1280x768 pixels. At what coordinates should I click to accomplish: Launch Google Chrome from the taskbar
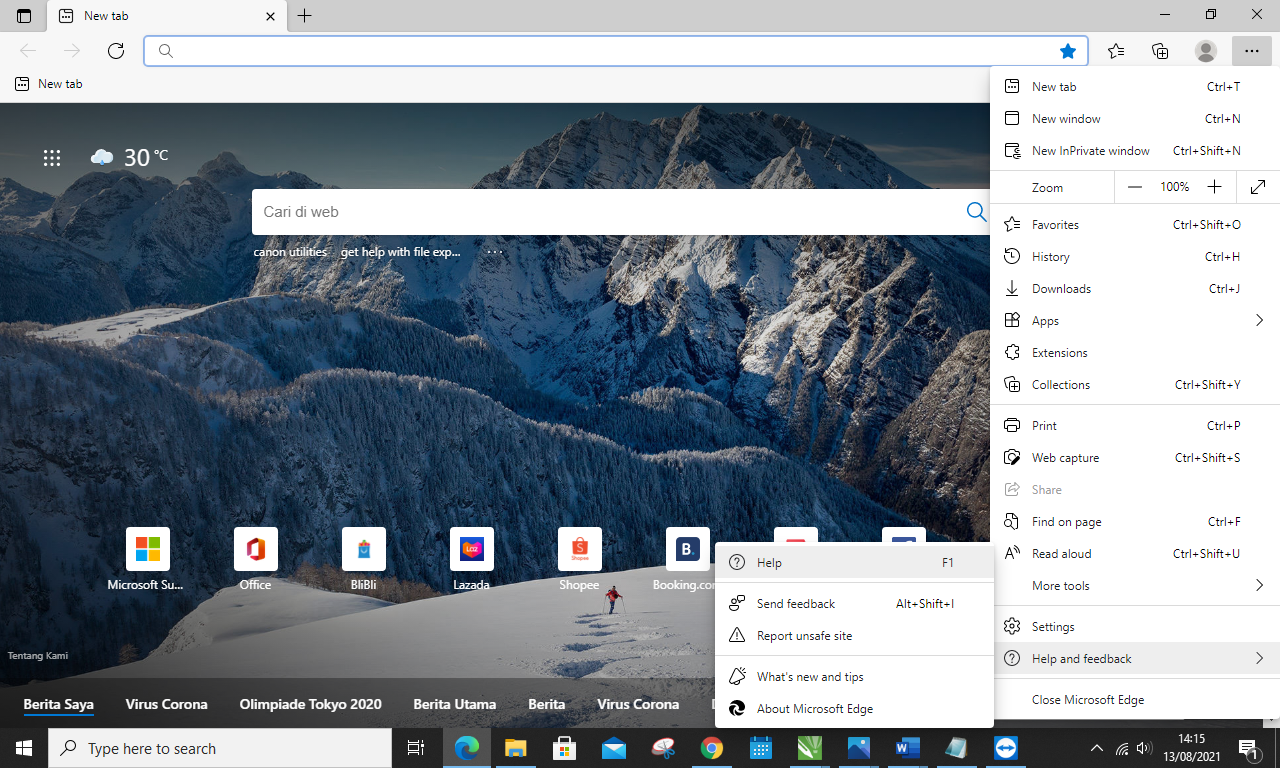coord(711,747)
